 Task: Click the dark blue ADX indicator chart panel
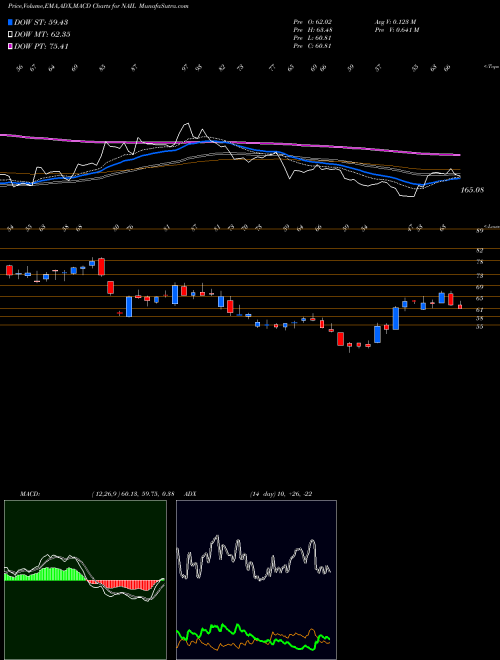256,580
